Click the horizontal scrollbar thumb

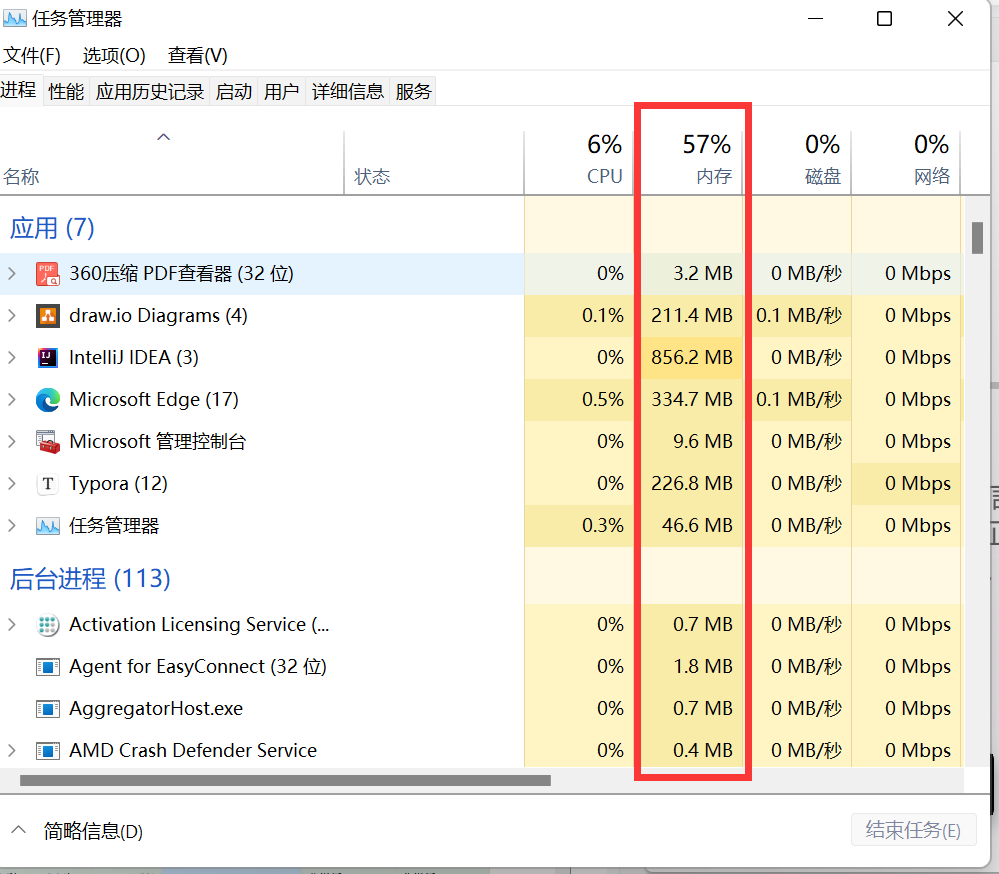pyautogui.click(x=285, y=780)
